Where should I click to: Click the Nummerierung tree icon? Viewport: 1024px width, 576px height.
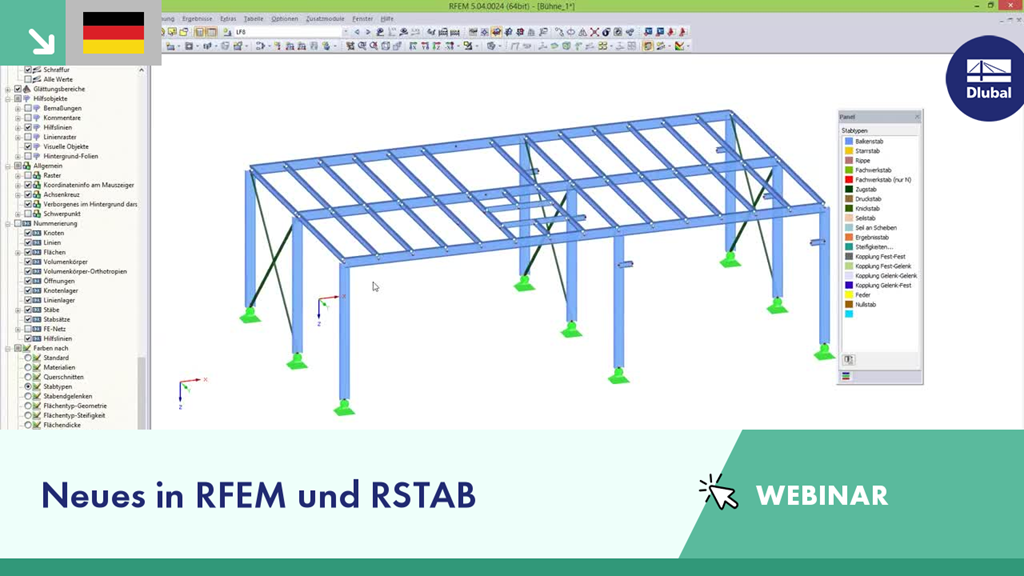(27, 223)
